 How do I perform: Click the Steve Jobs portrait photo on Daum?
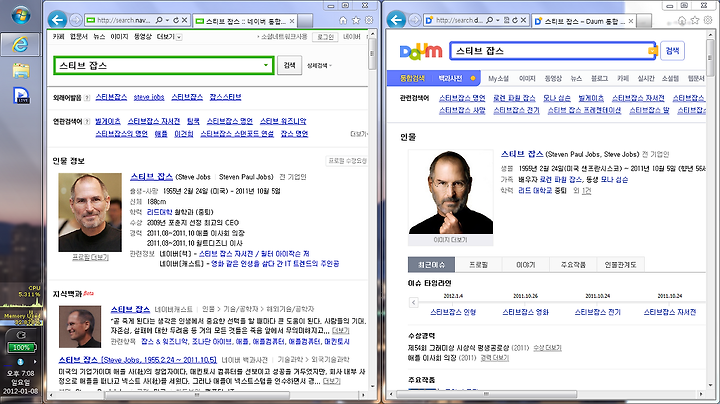pyautogui.click(x=450, y=192)
